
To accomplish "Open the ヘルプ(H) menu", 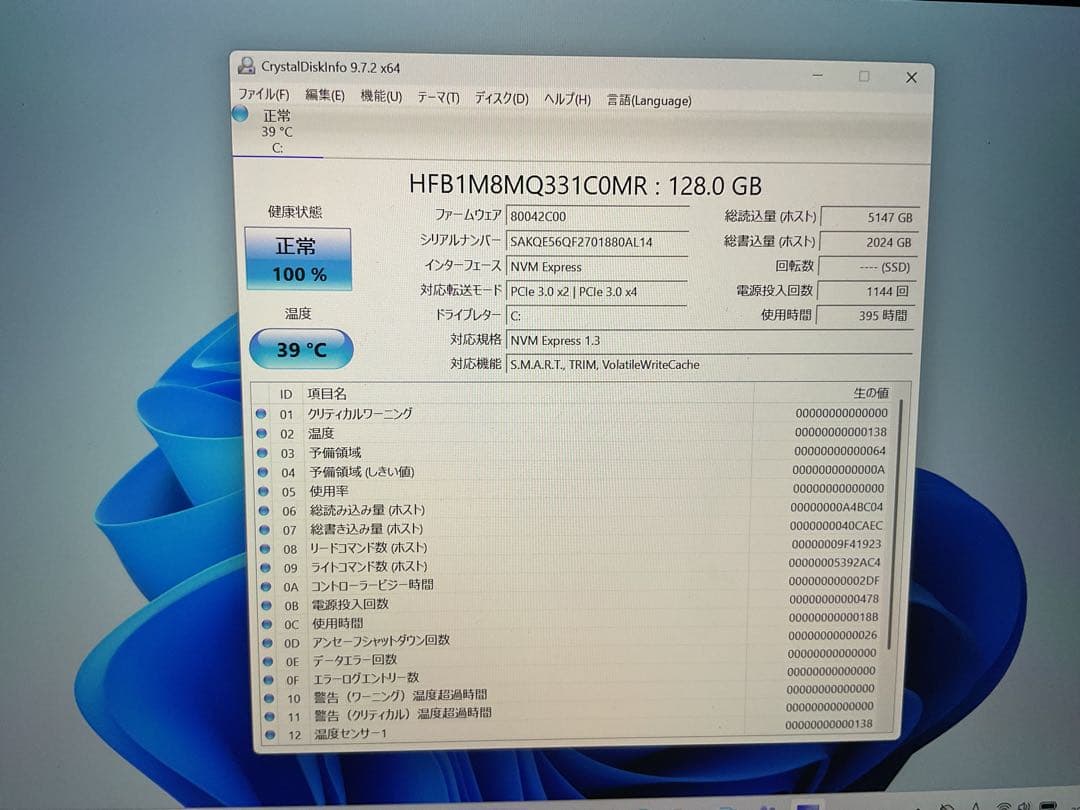I will (x=566, y=100).
